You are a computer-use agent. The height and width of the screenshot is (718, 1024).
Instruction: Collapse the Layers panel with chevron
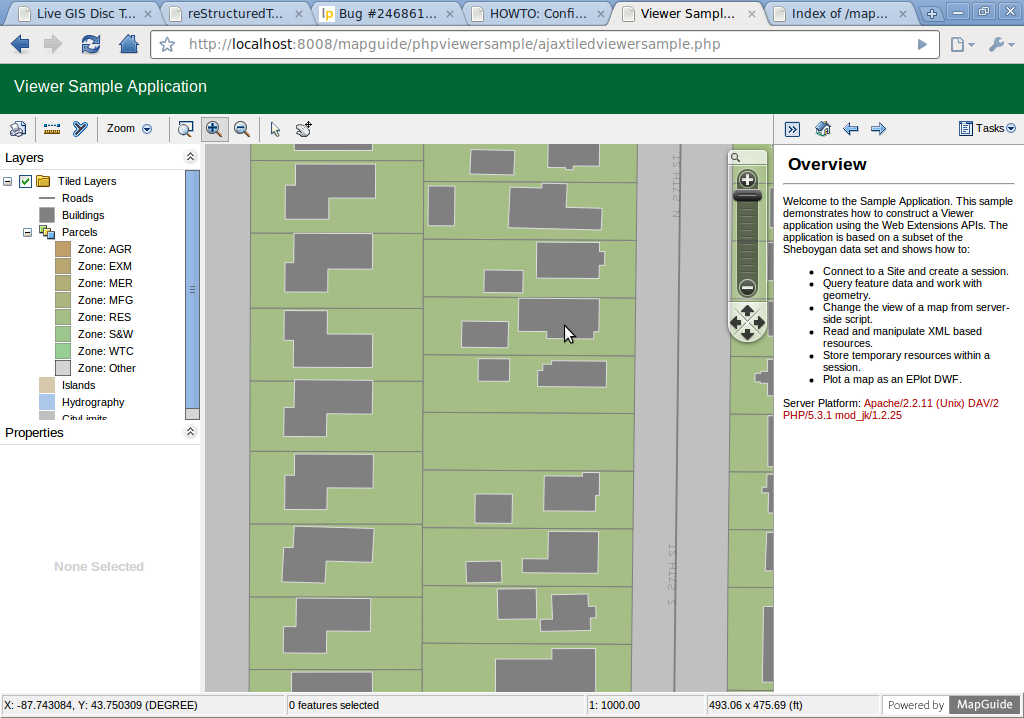click(190, 158)
